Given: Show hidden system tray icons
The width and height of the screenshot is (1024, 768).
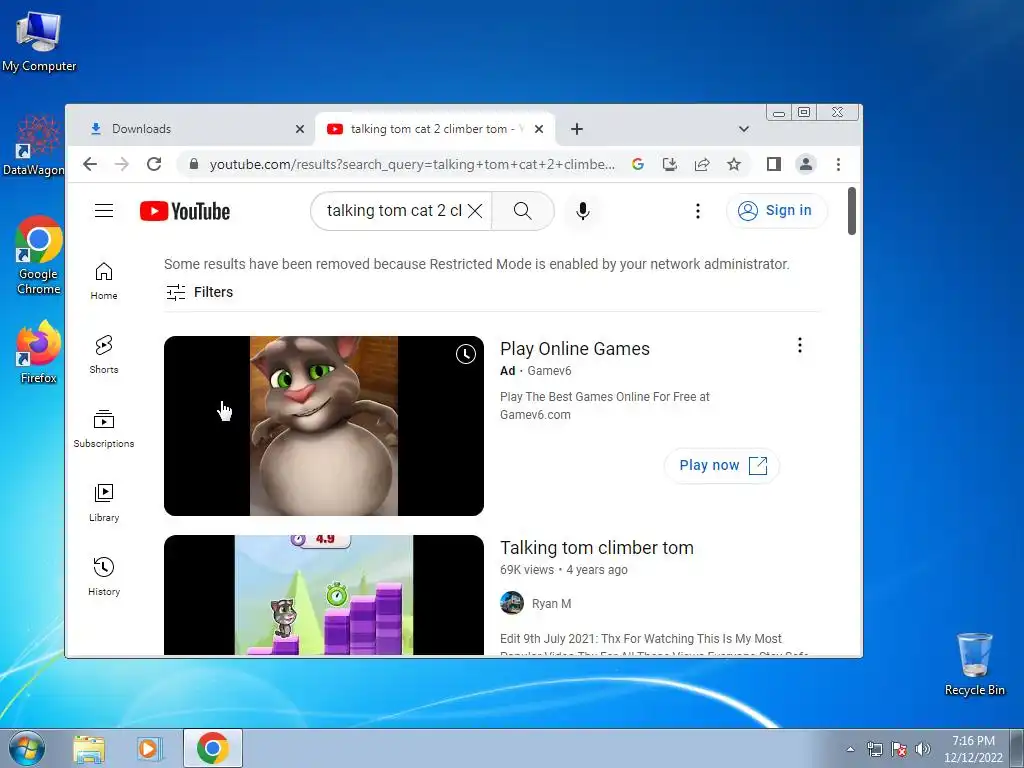Looking at the screenshot, I should [x=850, y=749].
